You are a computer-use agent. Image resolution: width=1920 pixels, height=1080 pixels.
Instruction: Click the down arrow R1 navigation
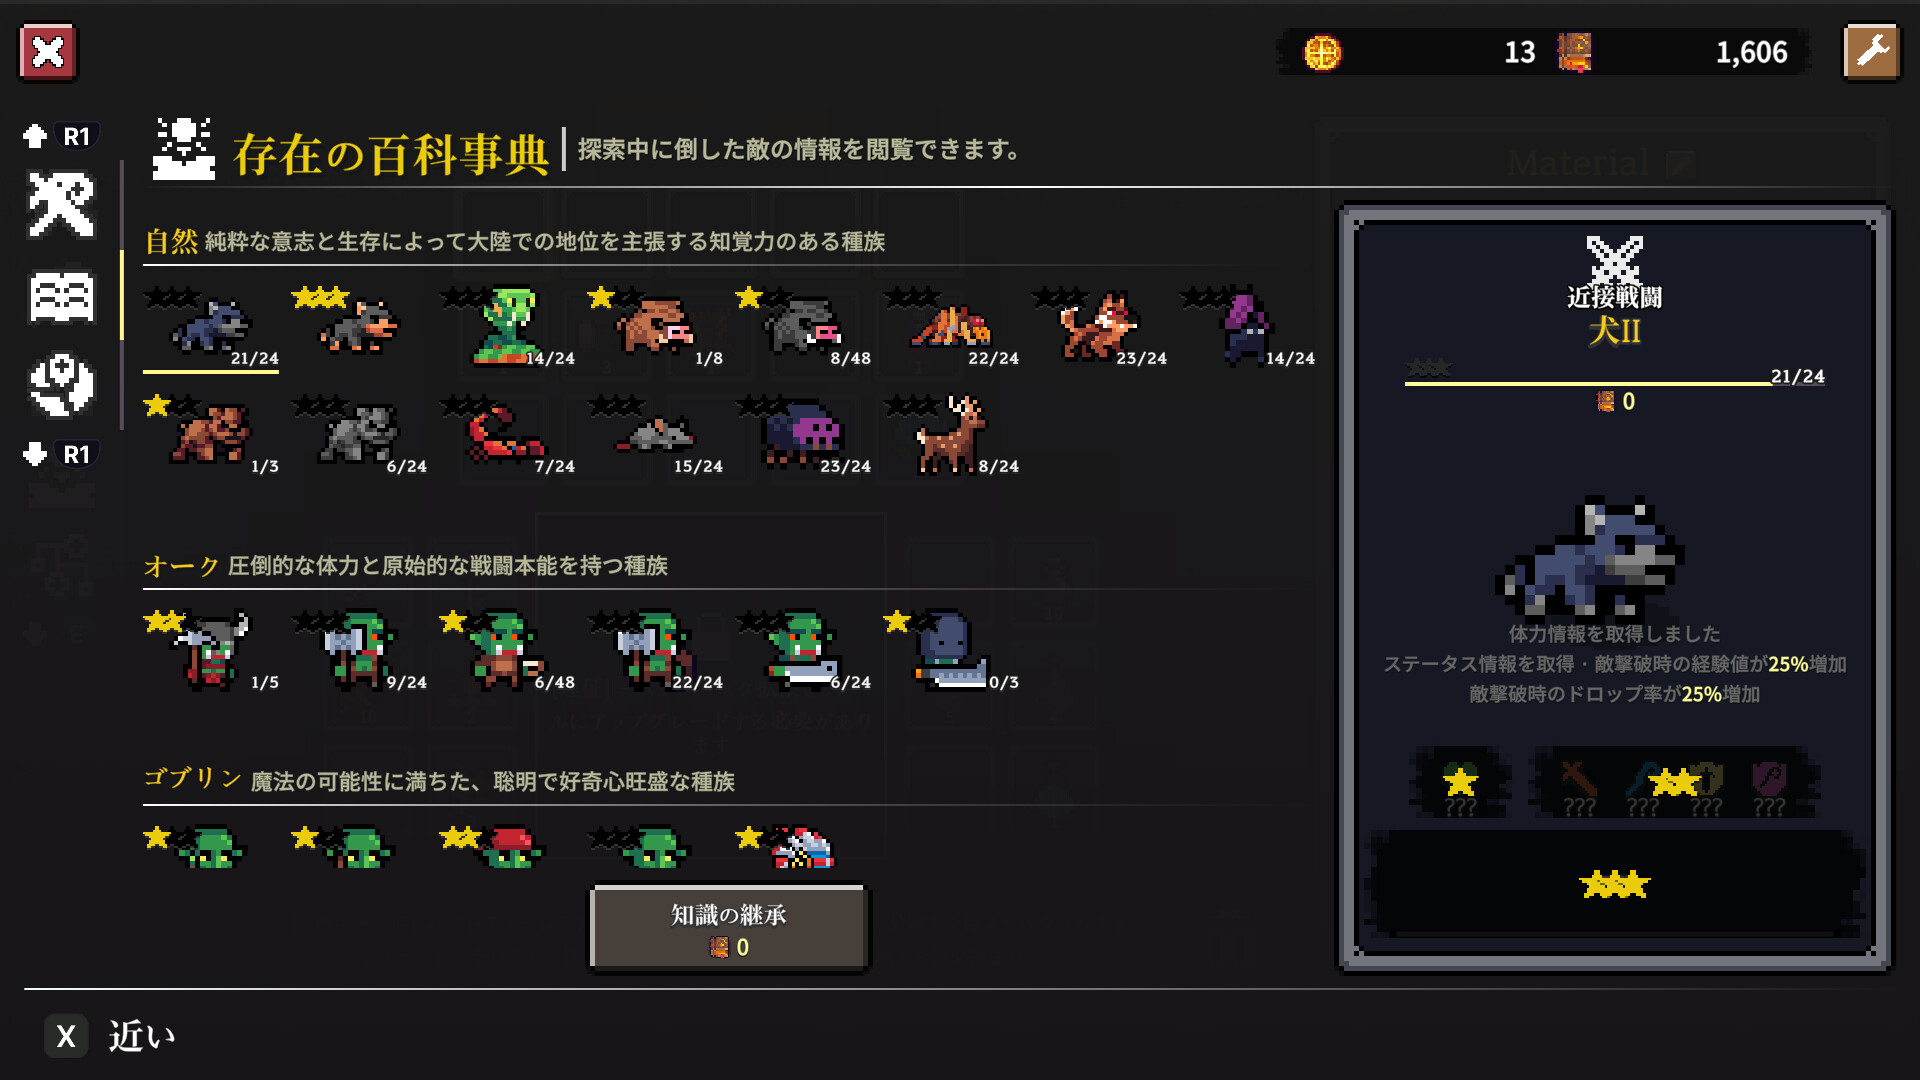[x=60, y=454]
